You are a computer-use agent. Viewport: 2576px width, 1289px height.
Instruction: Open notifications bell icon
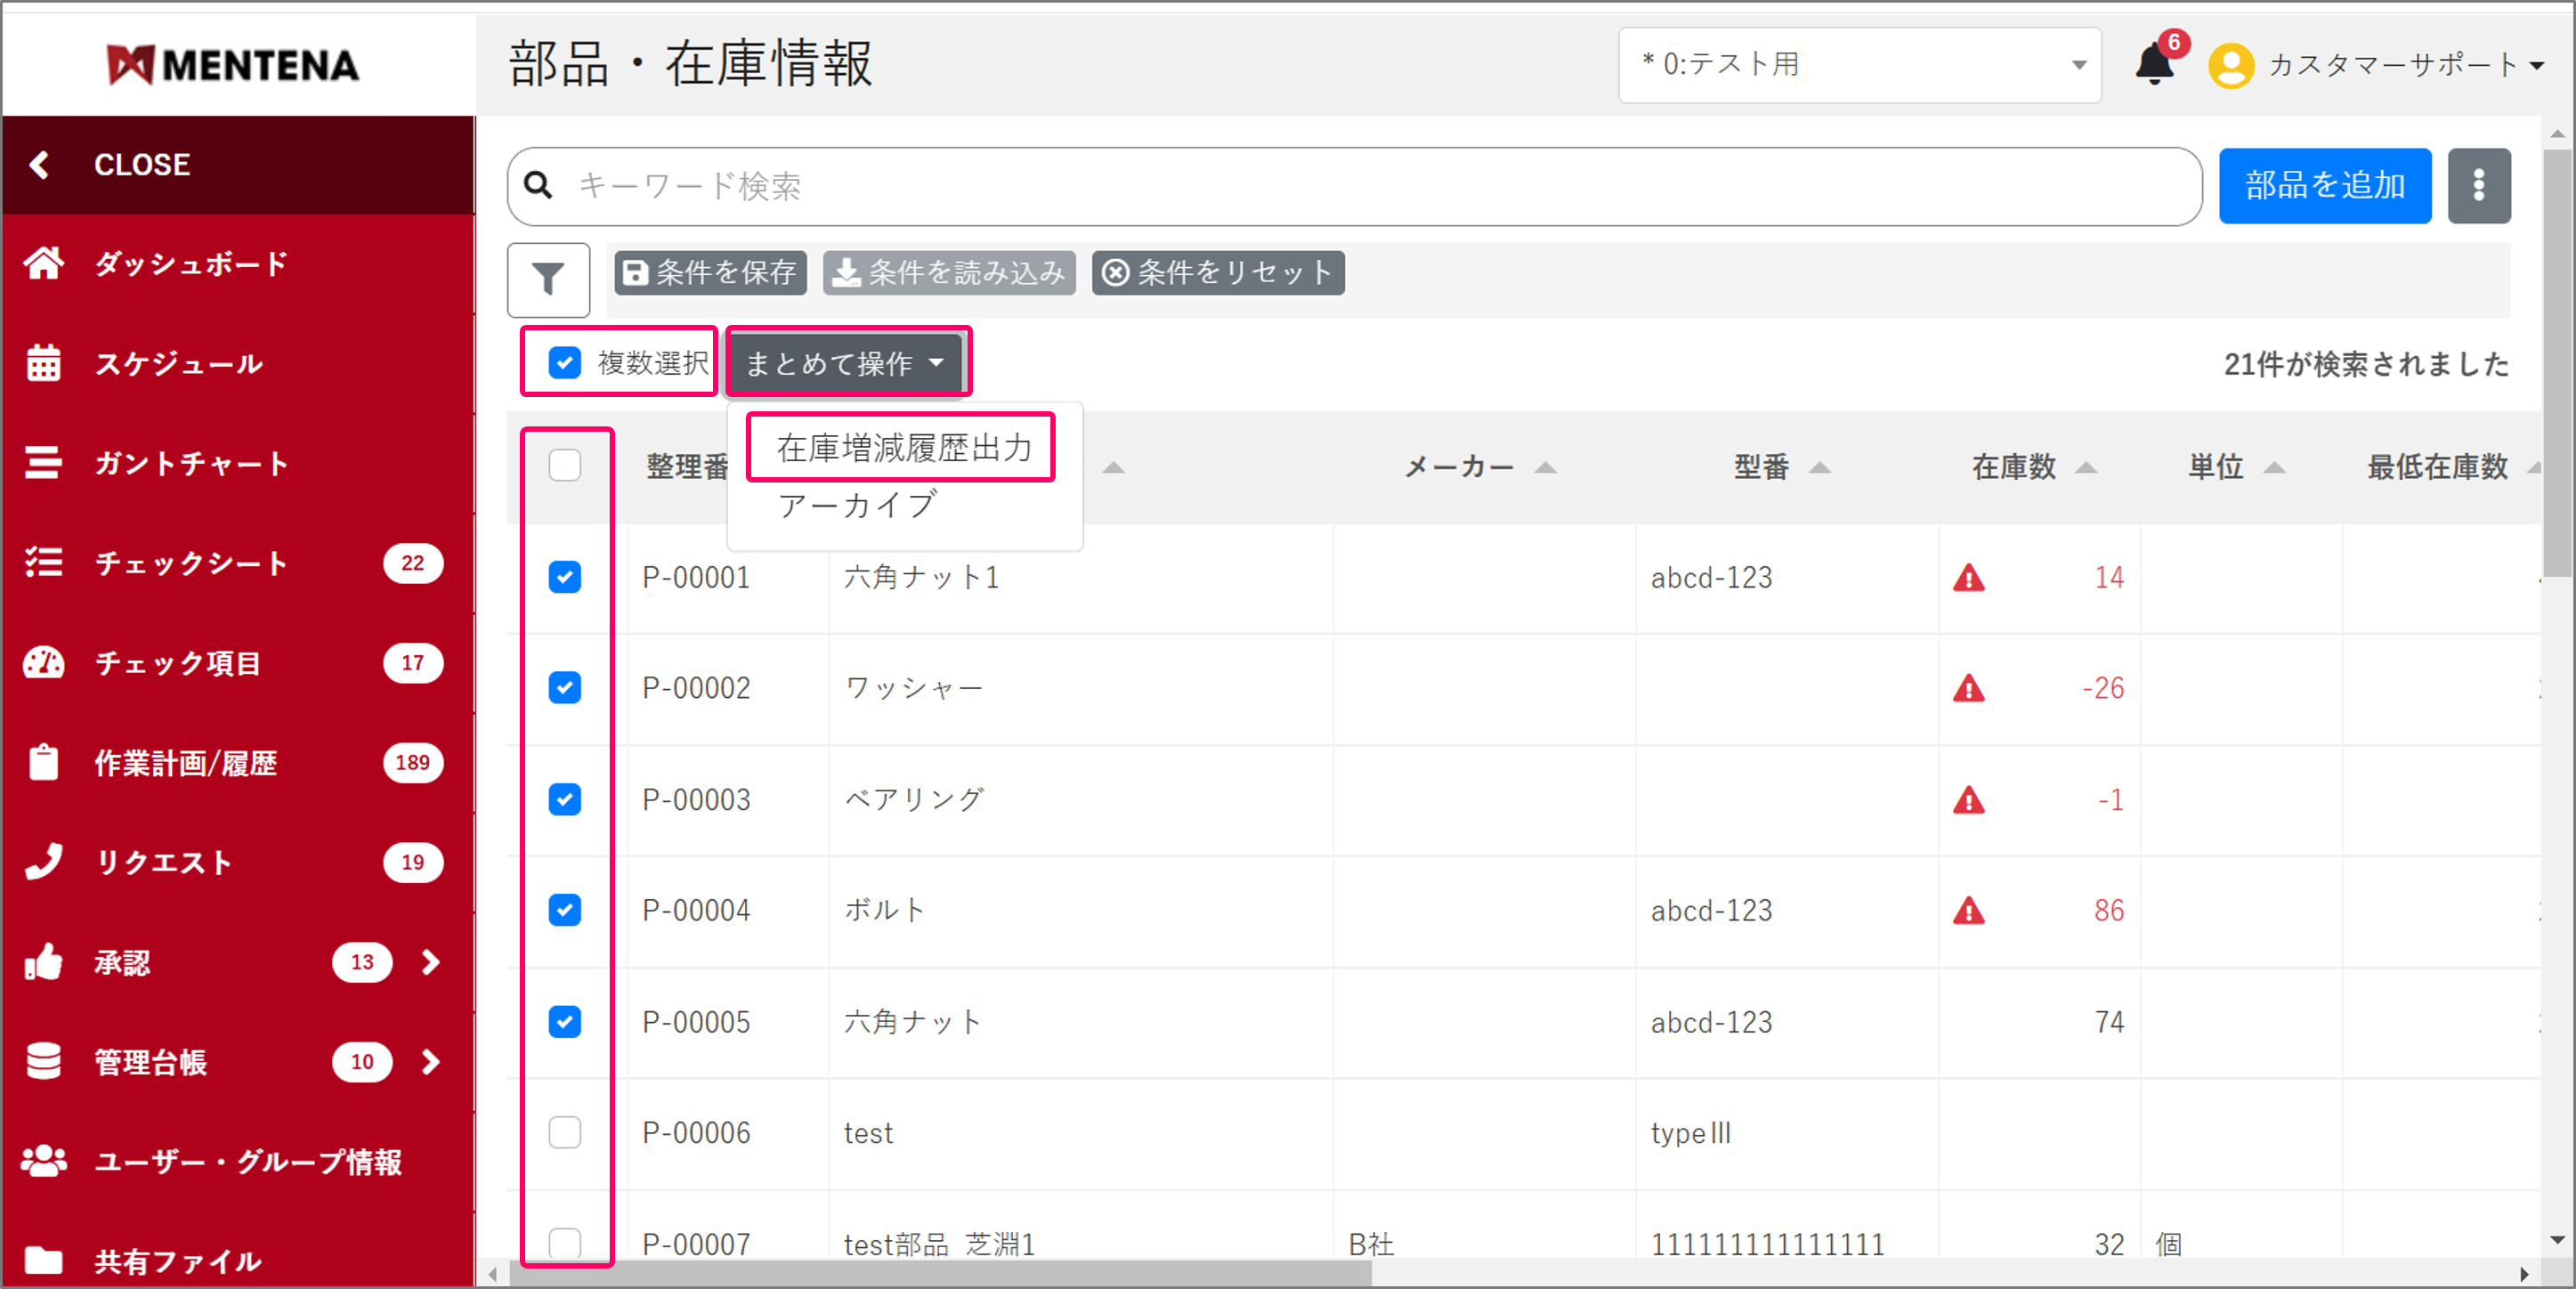point(2155,66)
